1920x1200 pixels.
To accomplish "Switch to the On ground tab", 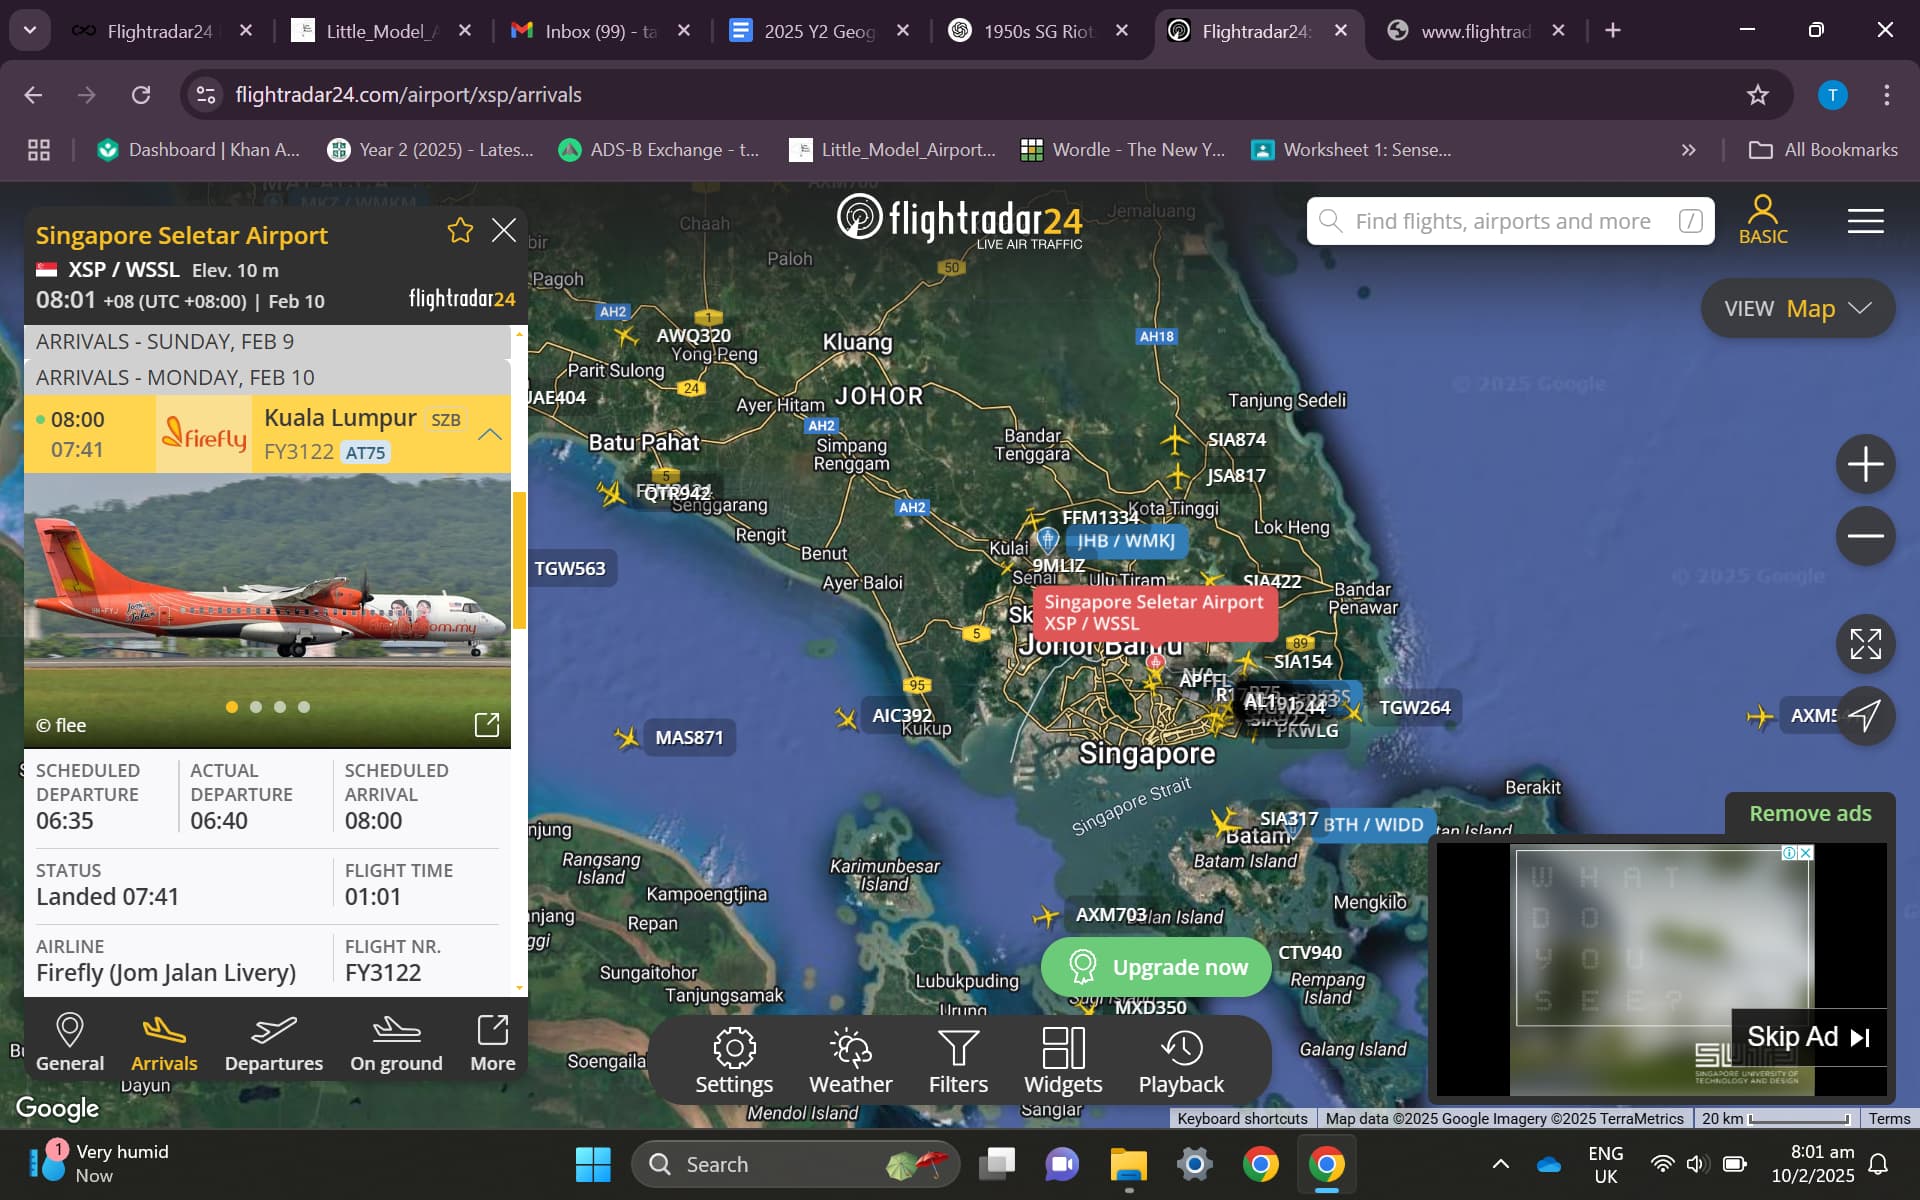I will coord(396,1044).
